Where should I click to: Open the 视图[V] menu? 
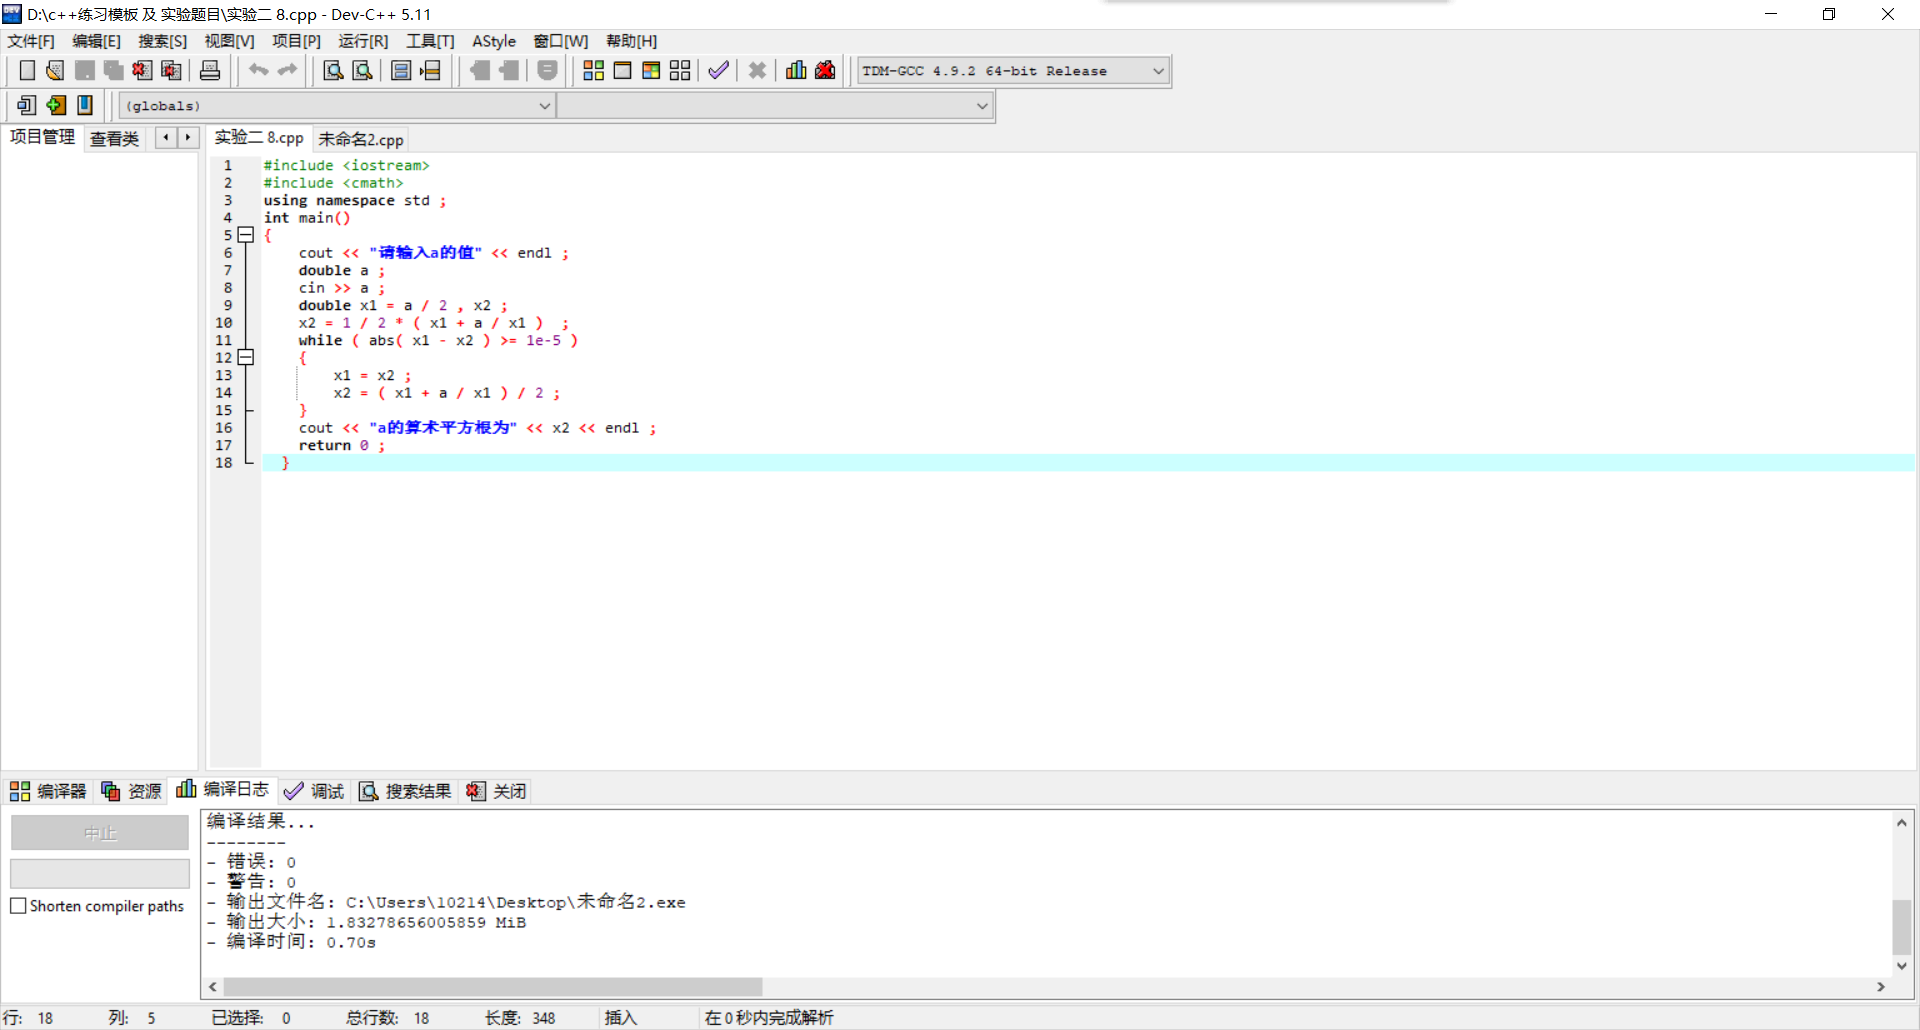[230, 41]
